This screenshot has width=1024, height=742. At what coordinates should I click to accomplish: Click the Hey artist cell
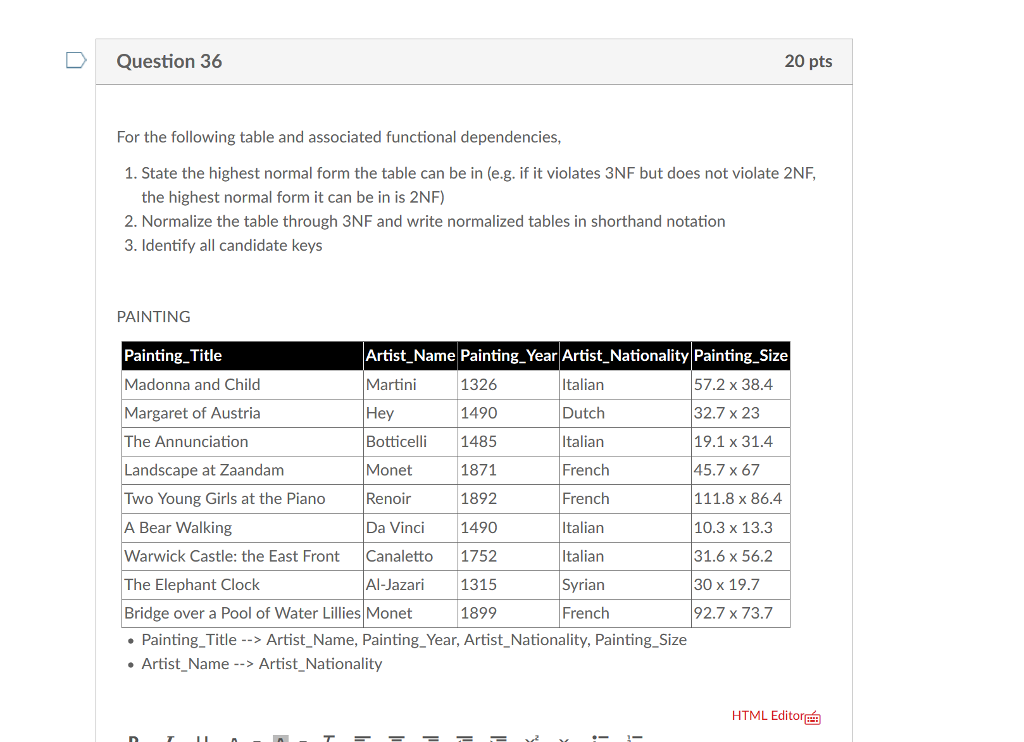410,413
